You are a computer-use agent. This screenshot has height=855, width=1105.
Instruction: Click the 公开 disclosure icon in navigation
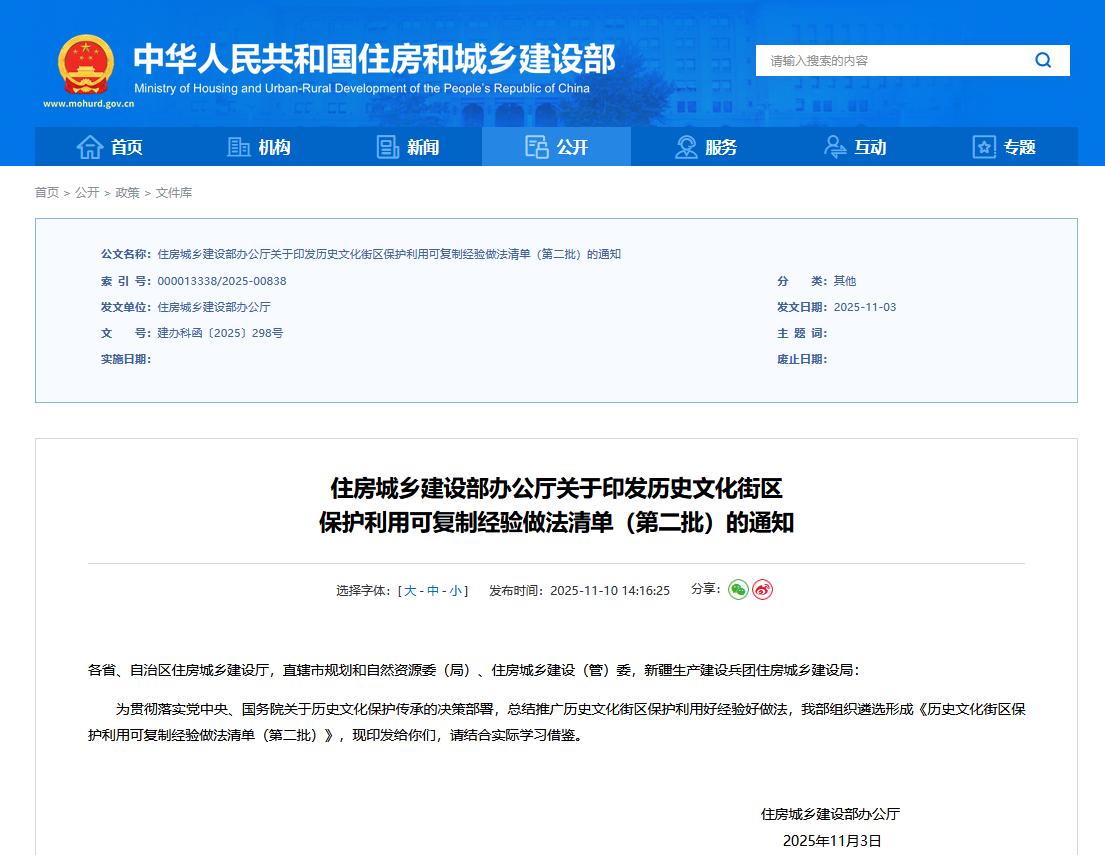point(536,146)
